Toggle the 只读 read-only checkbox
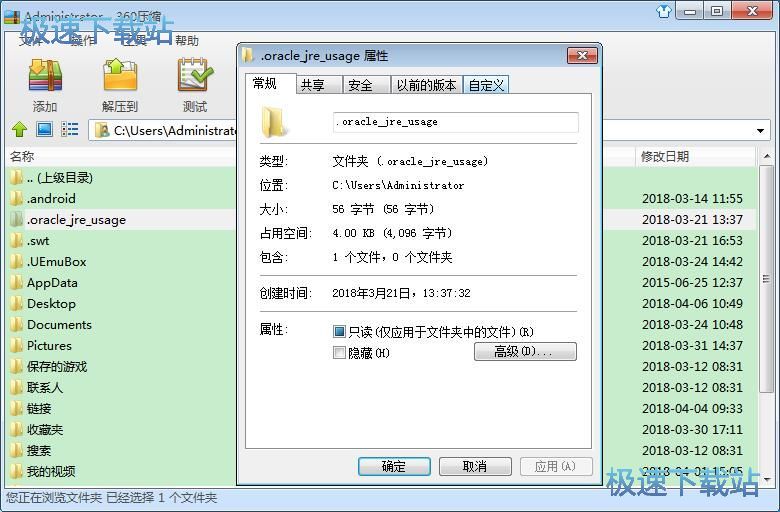 pyautogui.click(x=339, y=331)
